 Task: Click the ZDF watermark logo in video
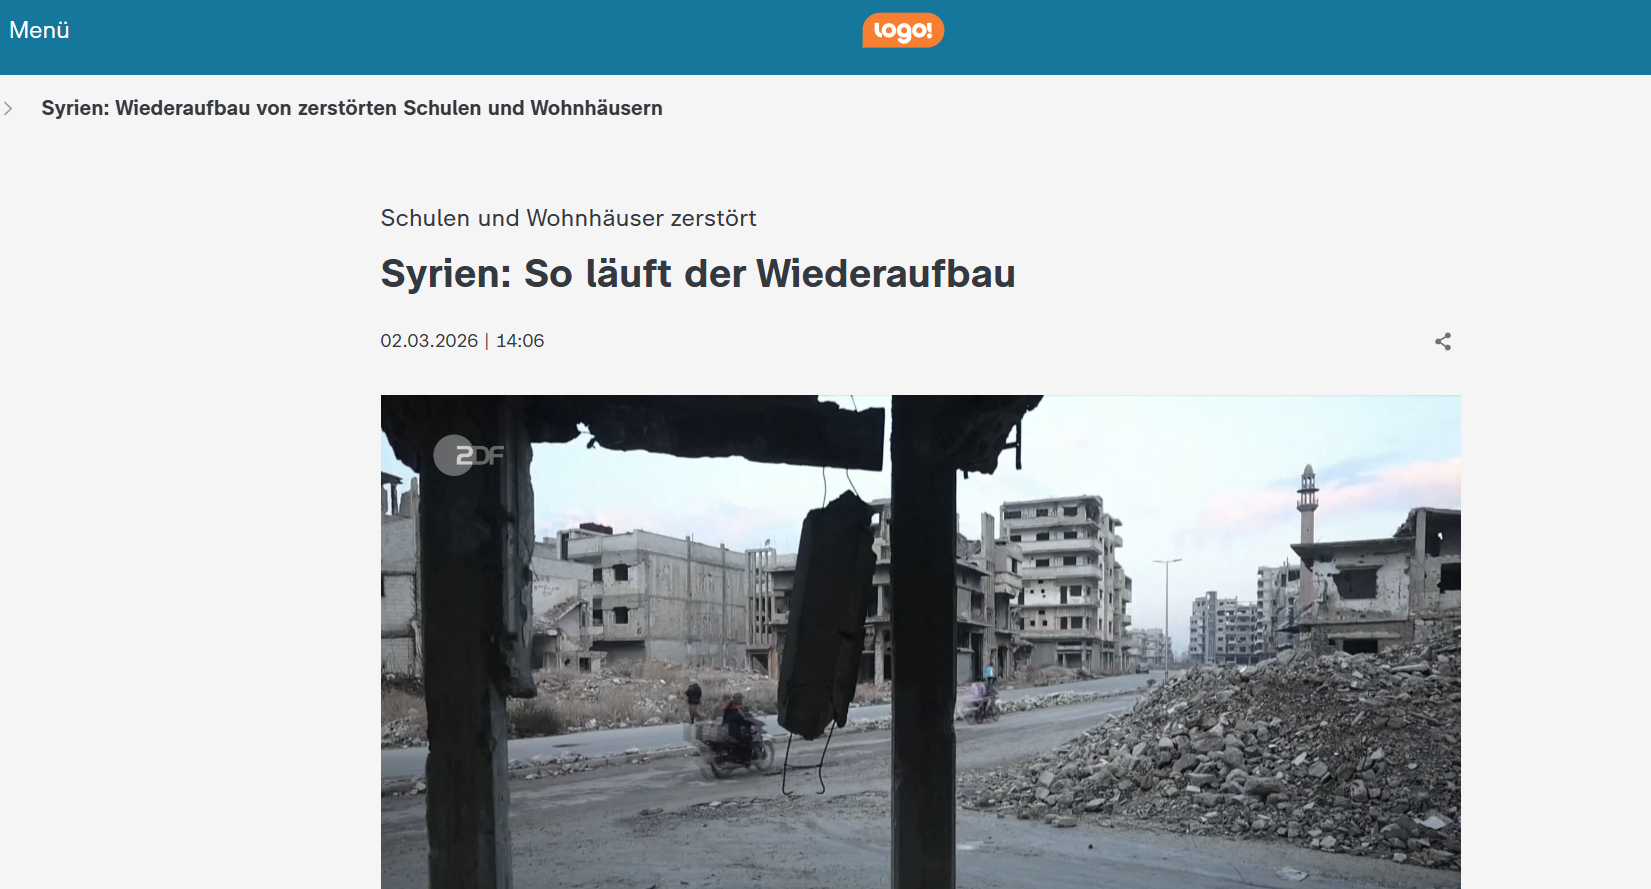pyautogui.click(x=469, y=455)
